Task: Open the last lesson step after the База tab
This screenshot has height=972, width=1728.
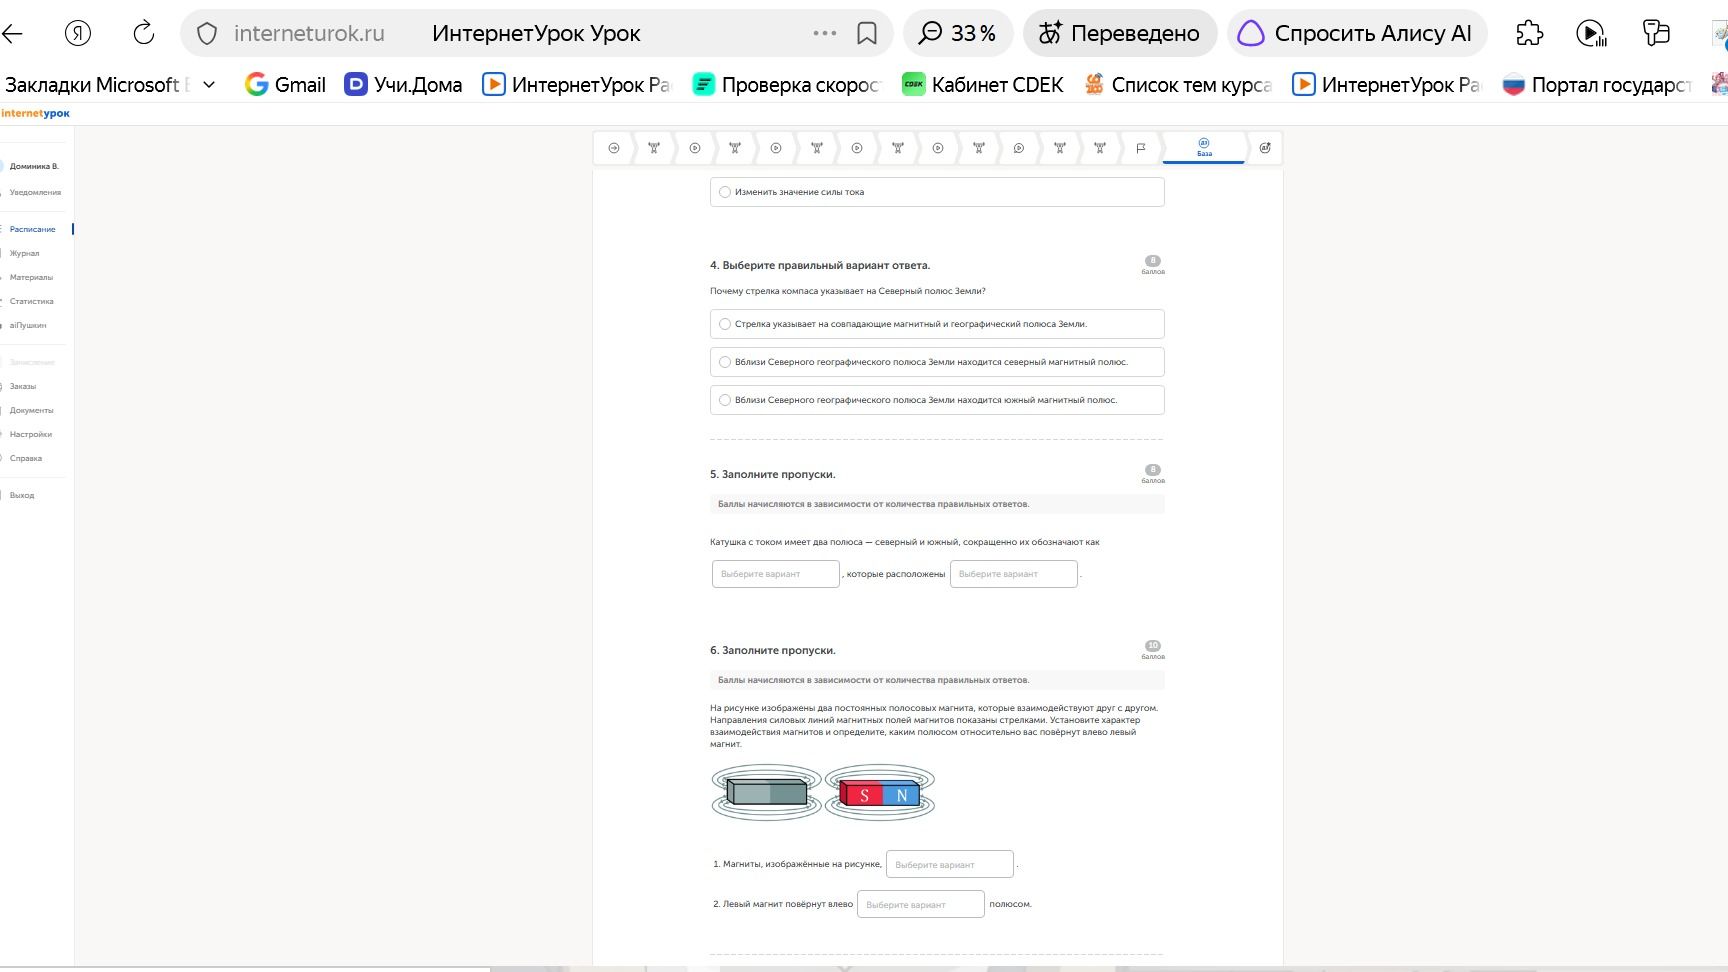Action: 1265,148
